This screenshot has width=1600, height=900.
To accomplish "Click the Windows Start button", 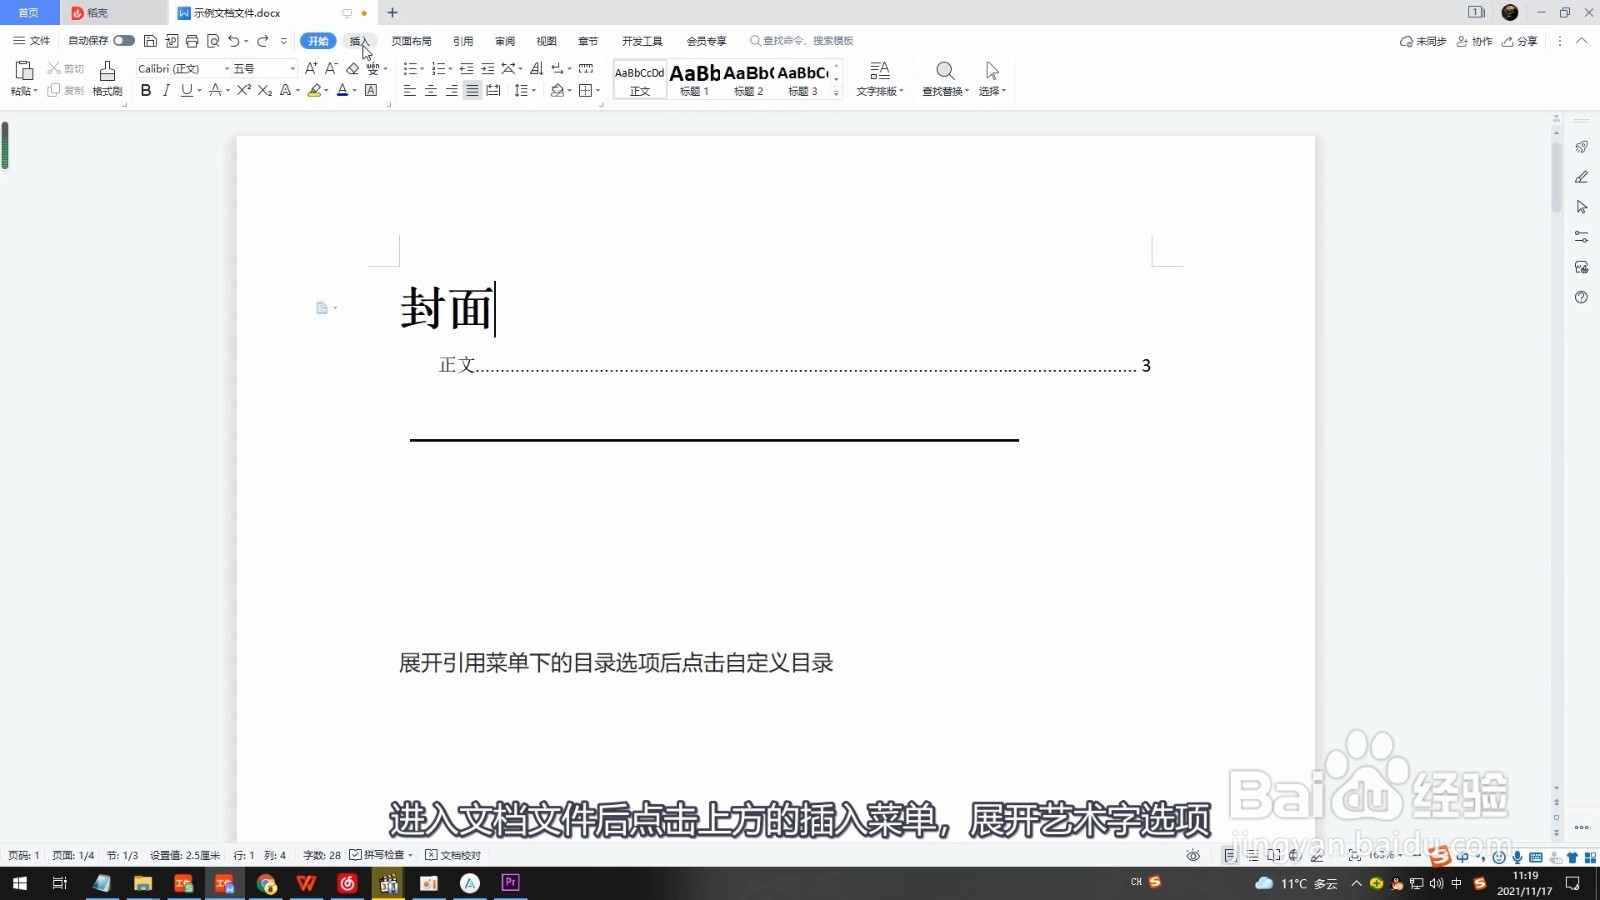I will coord(19,883).
